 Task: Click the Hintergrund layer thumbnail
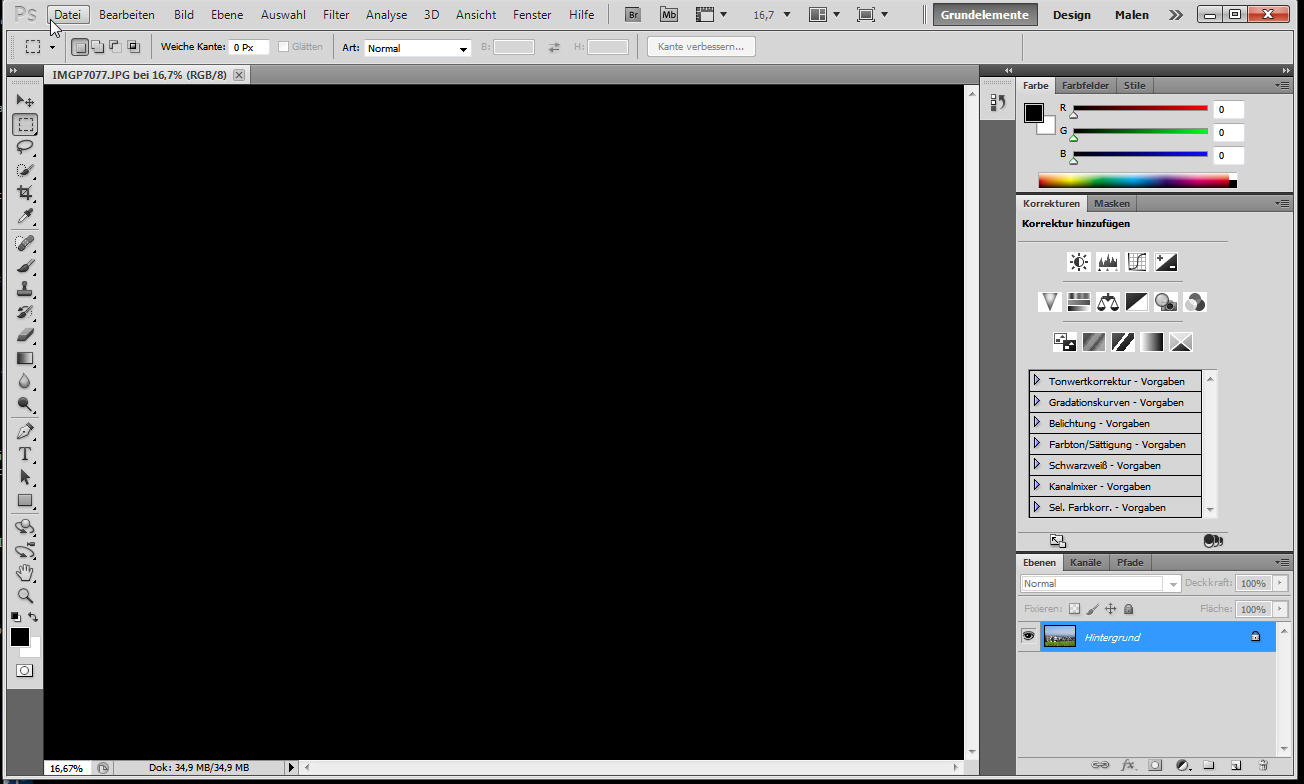coord(1060,636)
